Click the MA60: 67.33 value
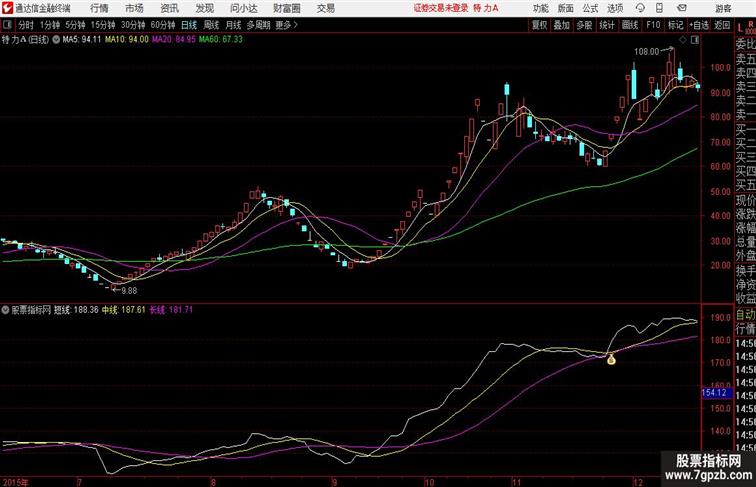 [x=221, y=40]
